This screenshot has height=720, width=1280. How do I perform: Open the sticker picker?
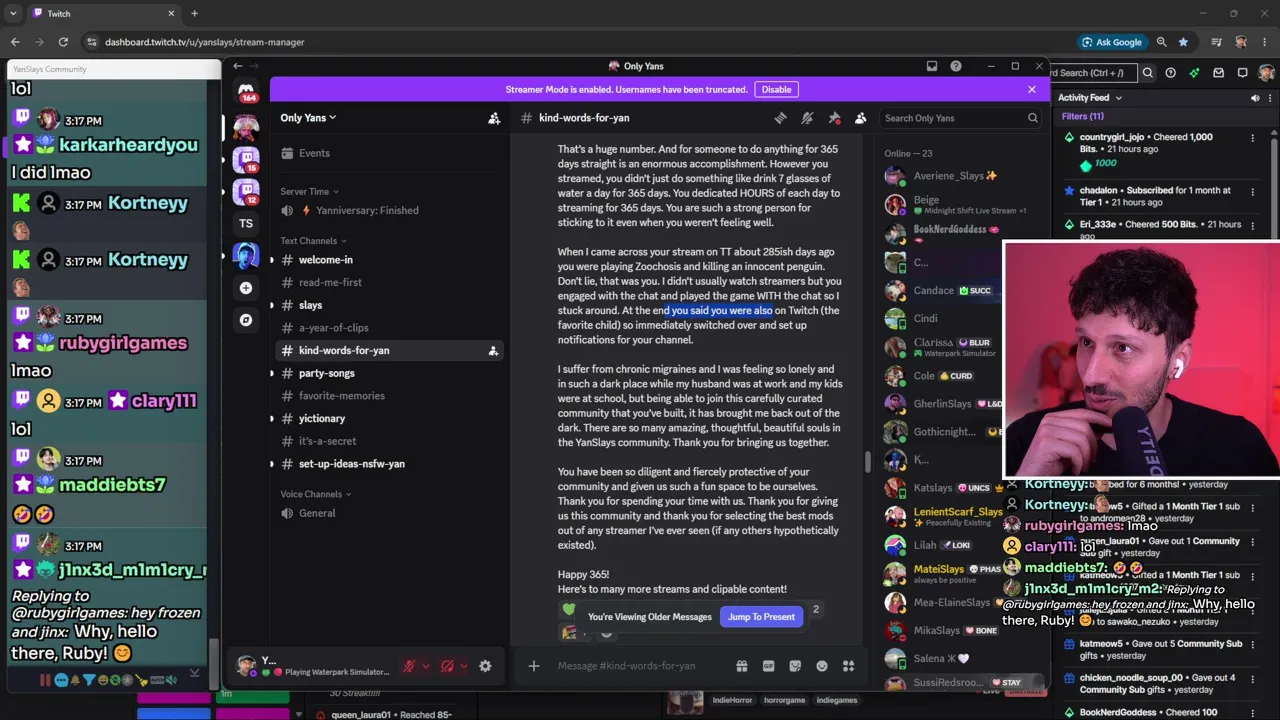795,666
